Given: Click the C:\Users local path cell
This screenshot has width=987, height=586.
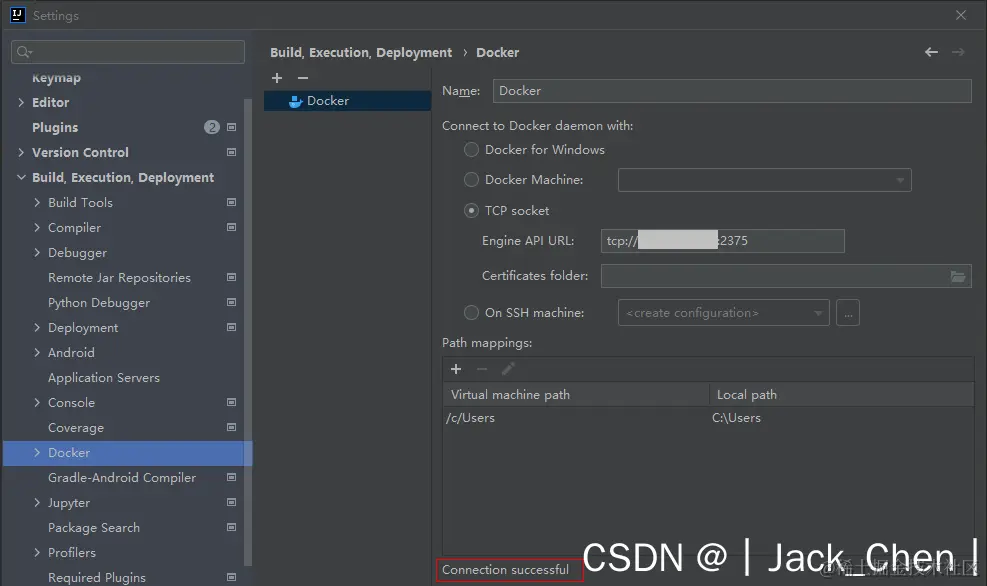Looking at the screenshot, I should coord(736,418).
